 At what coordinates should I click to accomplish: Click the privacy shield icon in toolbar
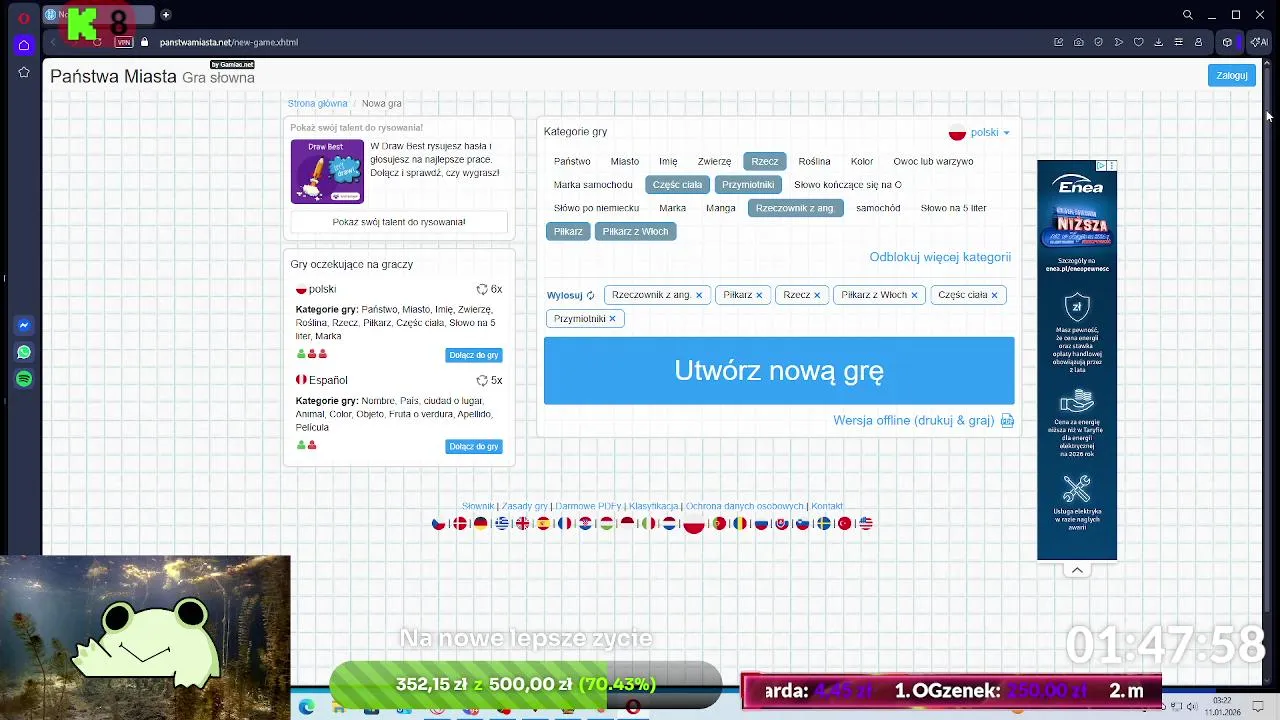click(x=1098, y=42)
